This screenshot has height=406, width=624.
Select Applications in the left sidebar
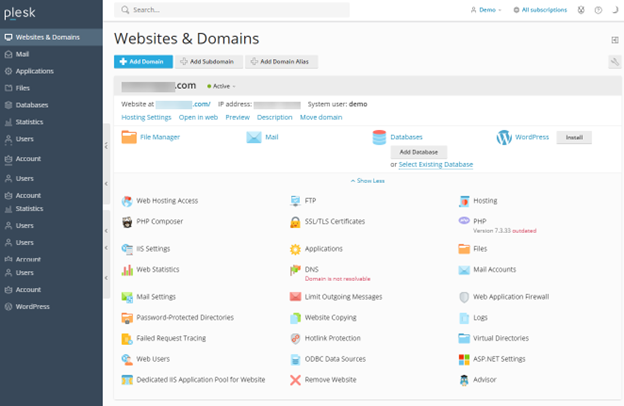[x=34, y=71]
